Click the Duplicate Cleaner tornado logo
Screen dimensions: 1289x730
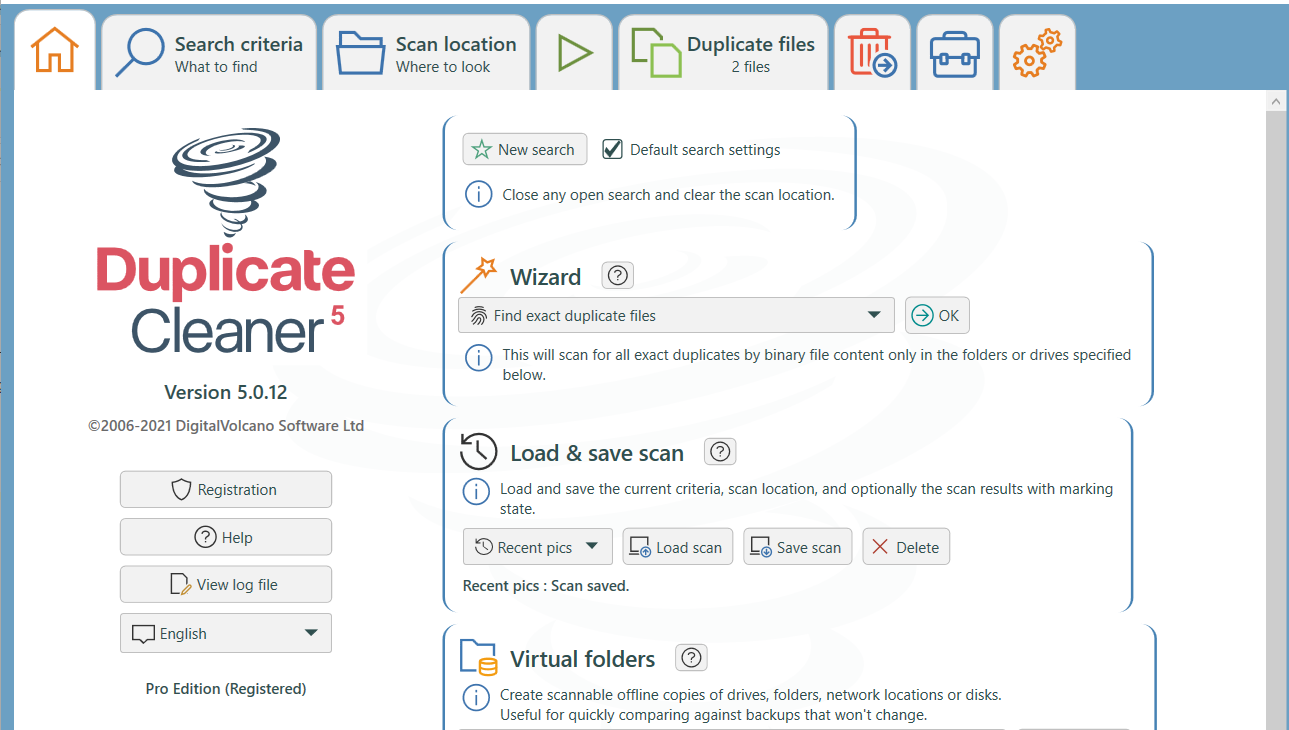click(225, 181)
